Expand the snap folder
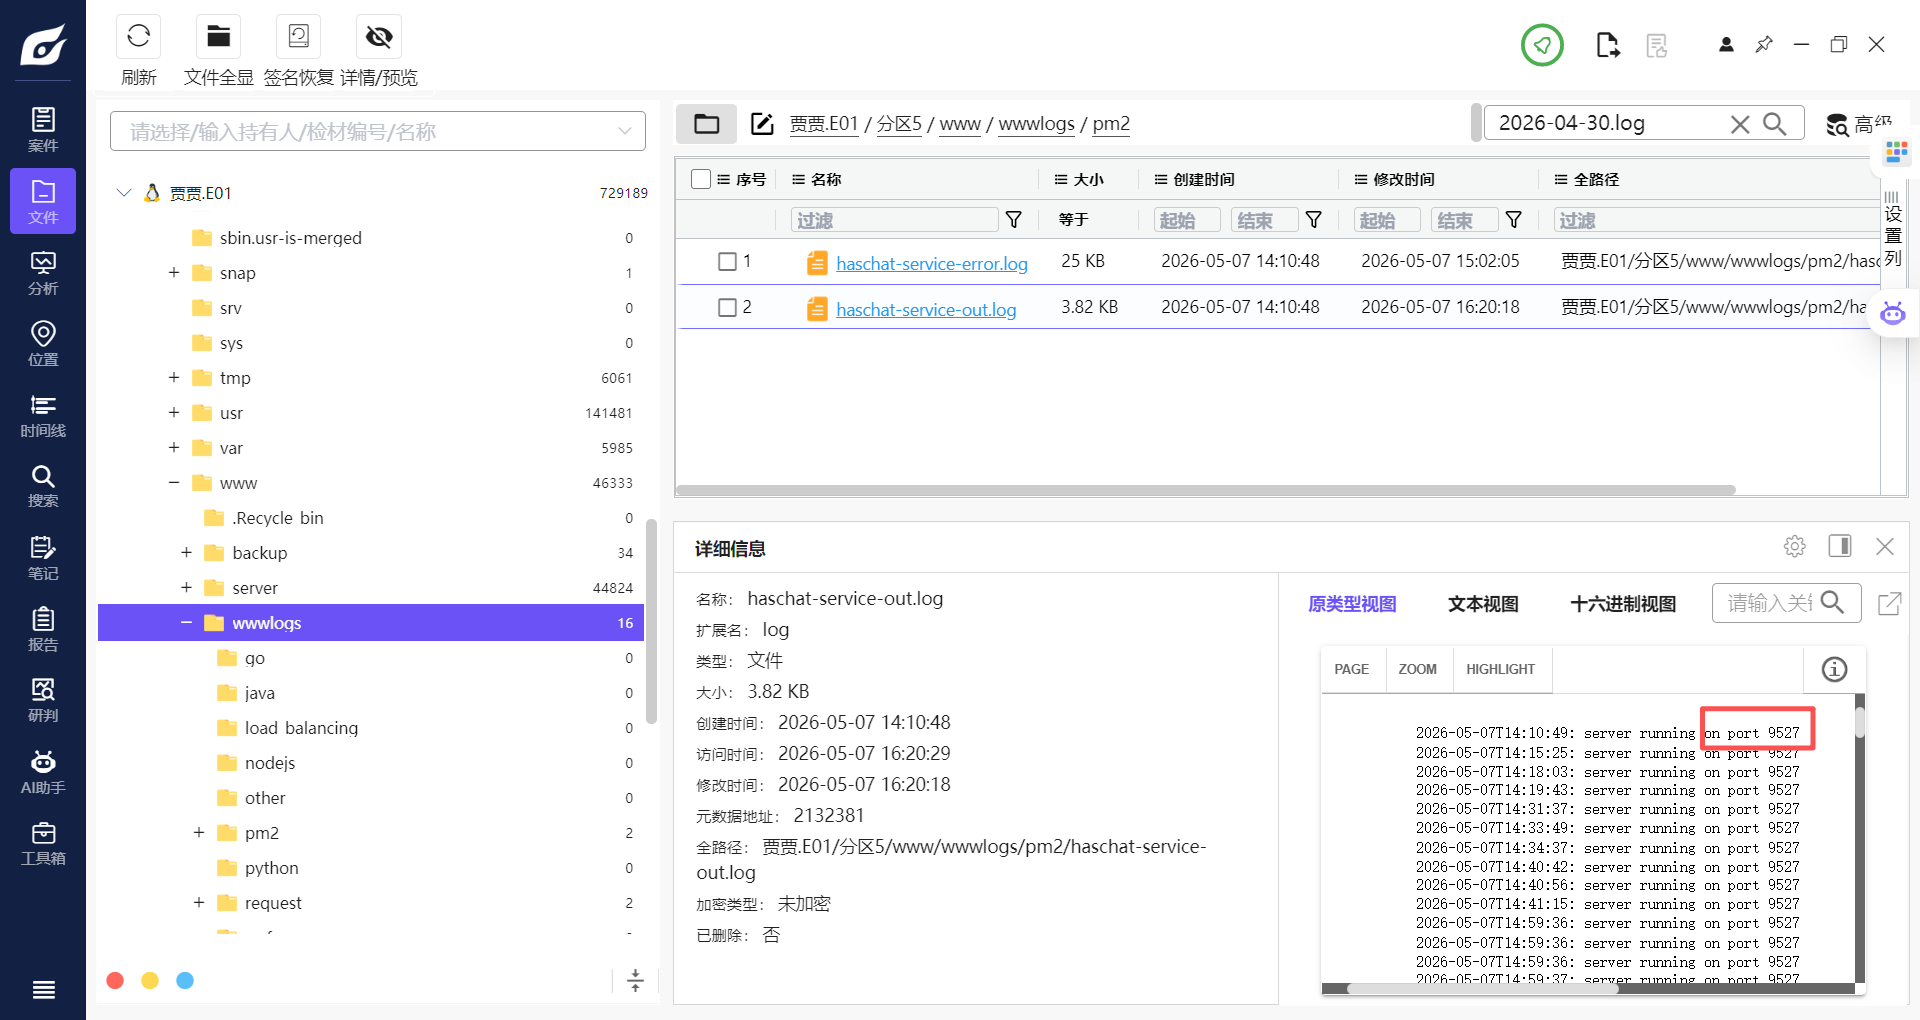This screenshot has width=1920, height=1020. 174,273
